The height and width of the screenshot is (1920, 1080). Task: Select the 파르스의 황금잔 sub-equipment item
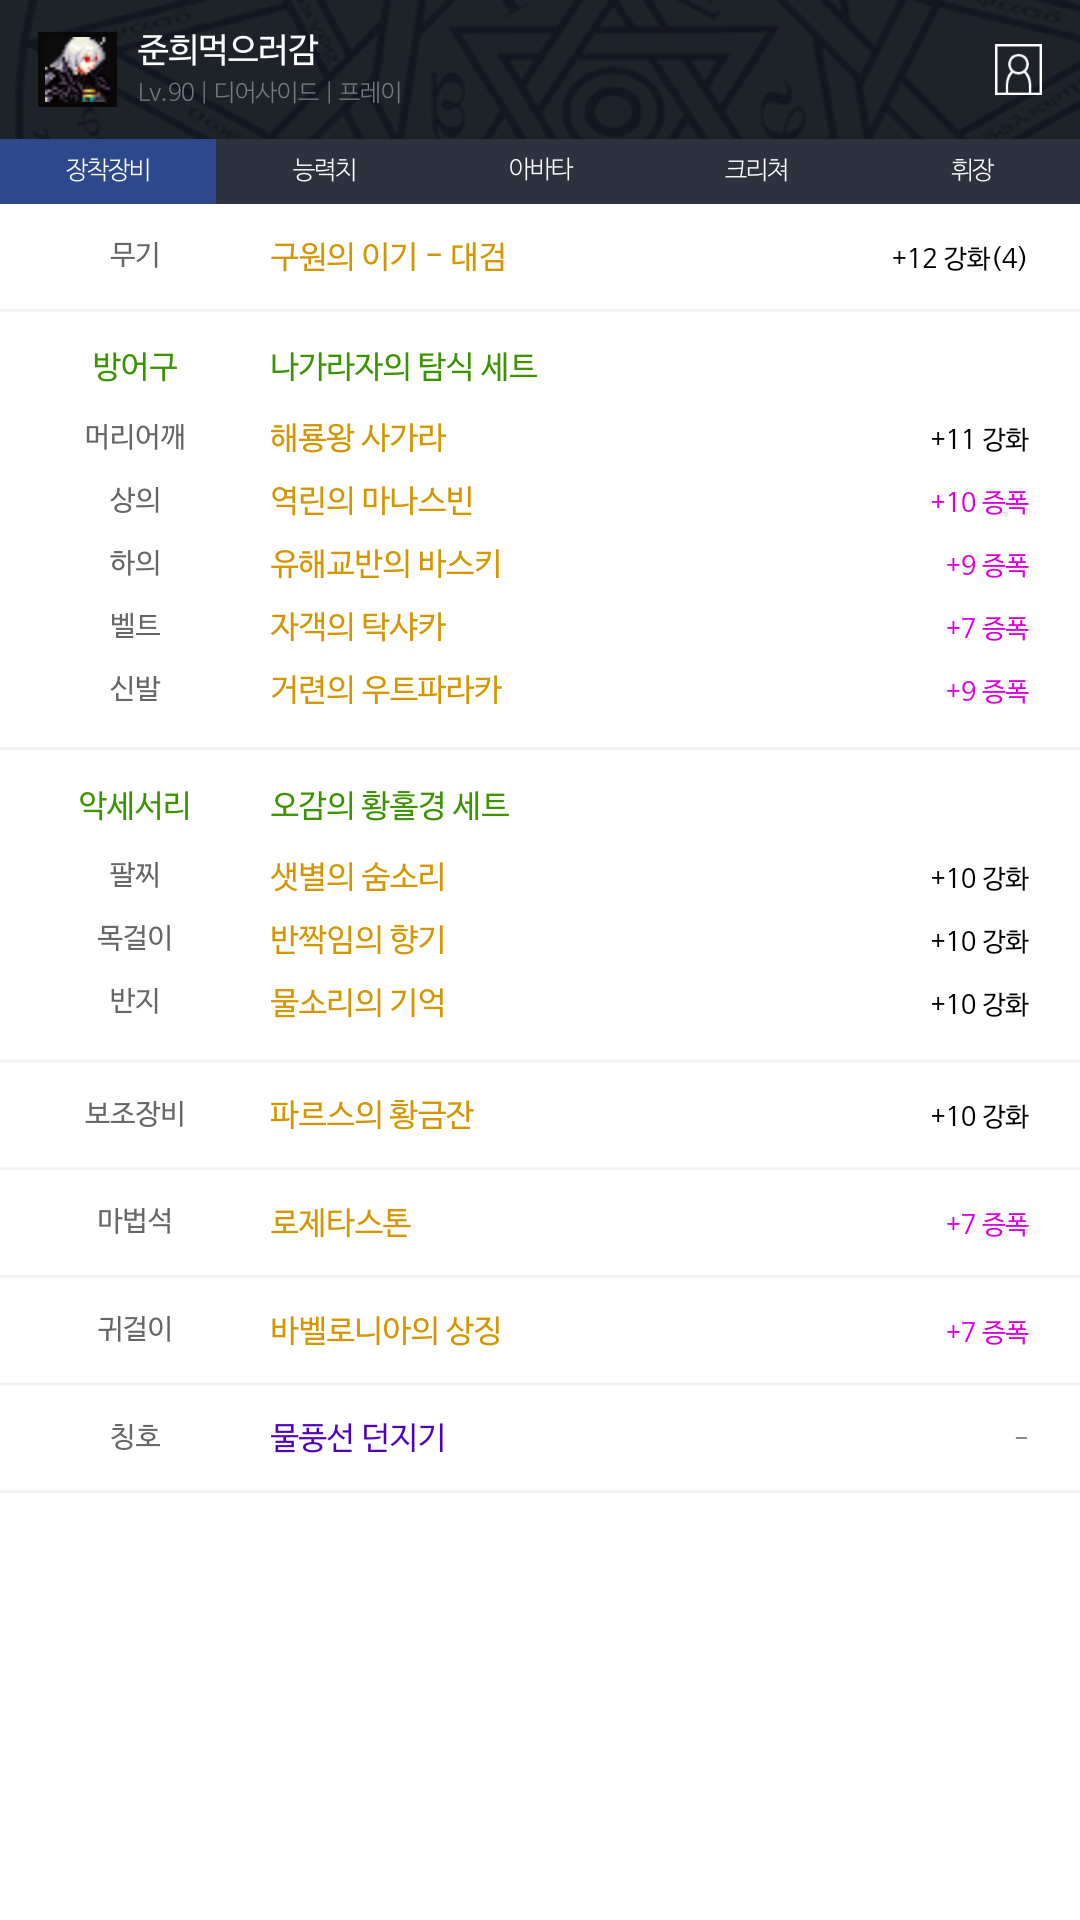[372, 1114]
